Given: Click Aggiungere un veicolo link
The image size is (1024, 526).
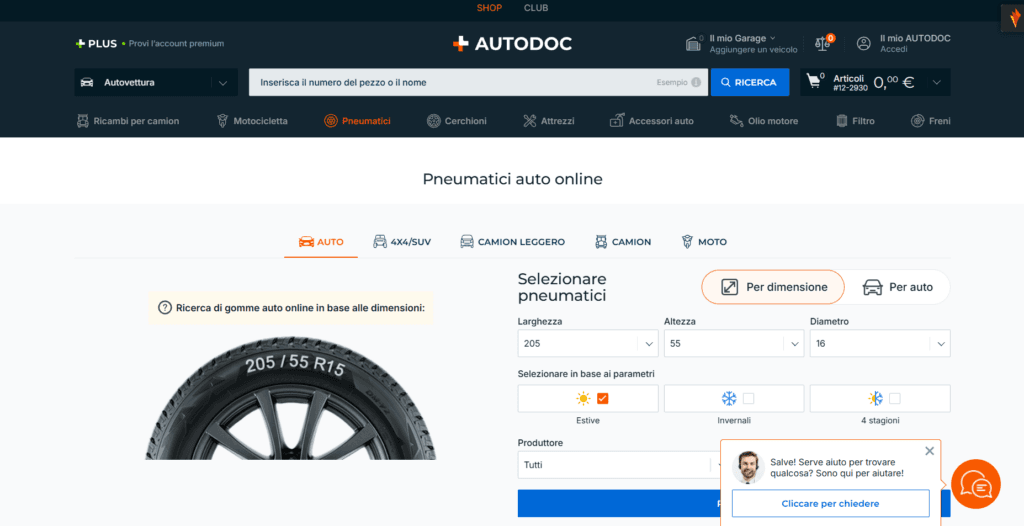Looking at the screenshot, I should click(x=753, y=50).
